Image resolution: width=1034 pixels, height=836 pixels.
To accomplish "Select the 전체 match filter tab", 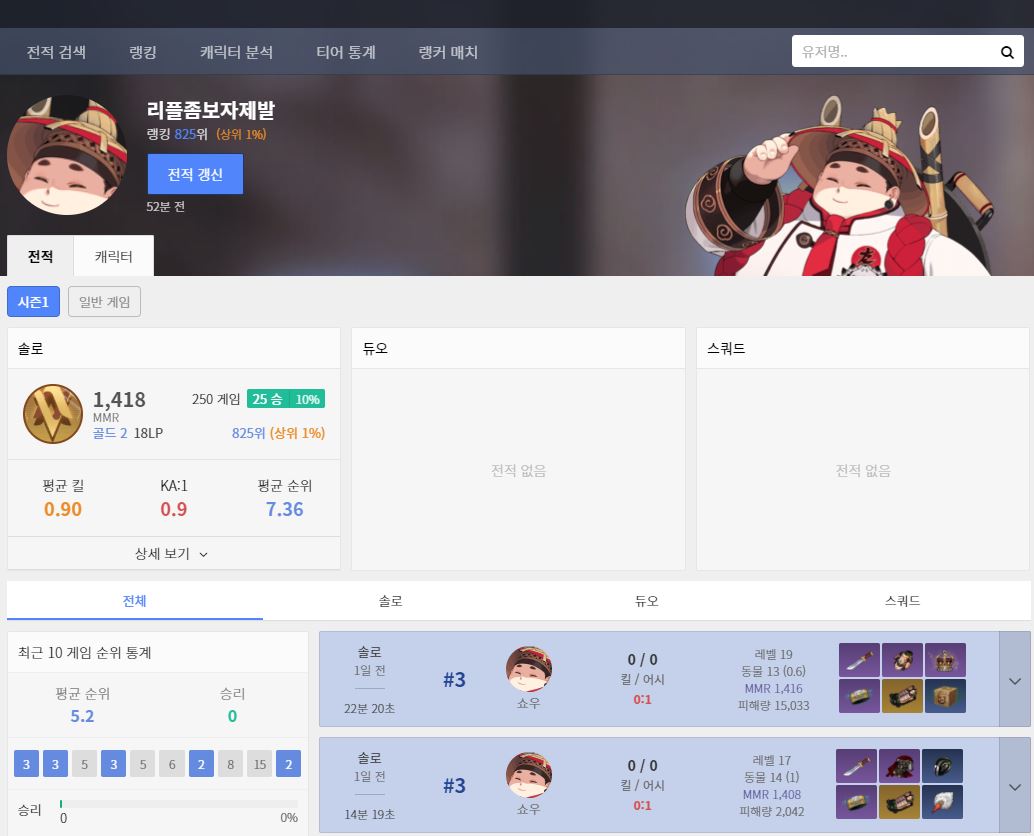I will [x=135, y=601].
